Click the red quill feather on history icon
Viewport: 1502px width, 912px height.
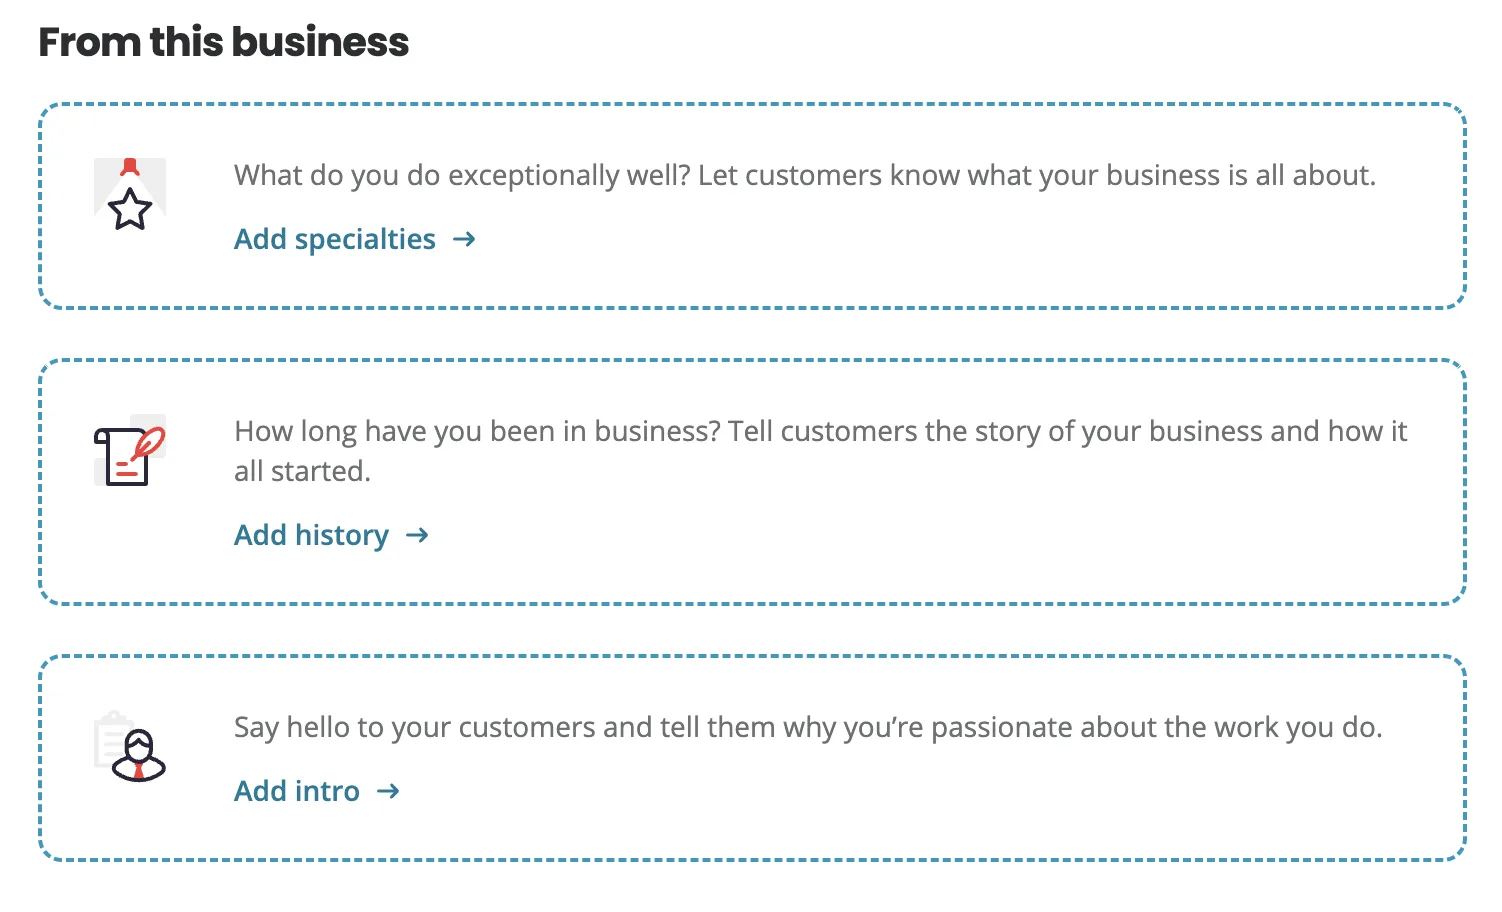pyautogui.click(x=149, y=442)
